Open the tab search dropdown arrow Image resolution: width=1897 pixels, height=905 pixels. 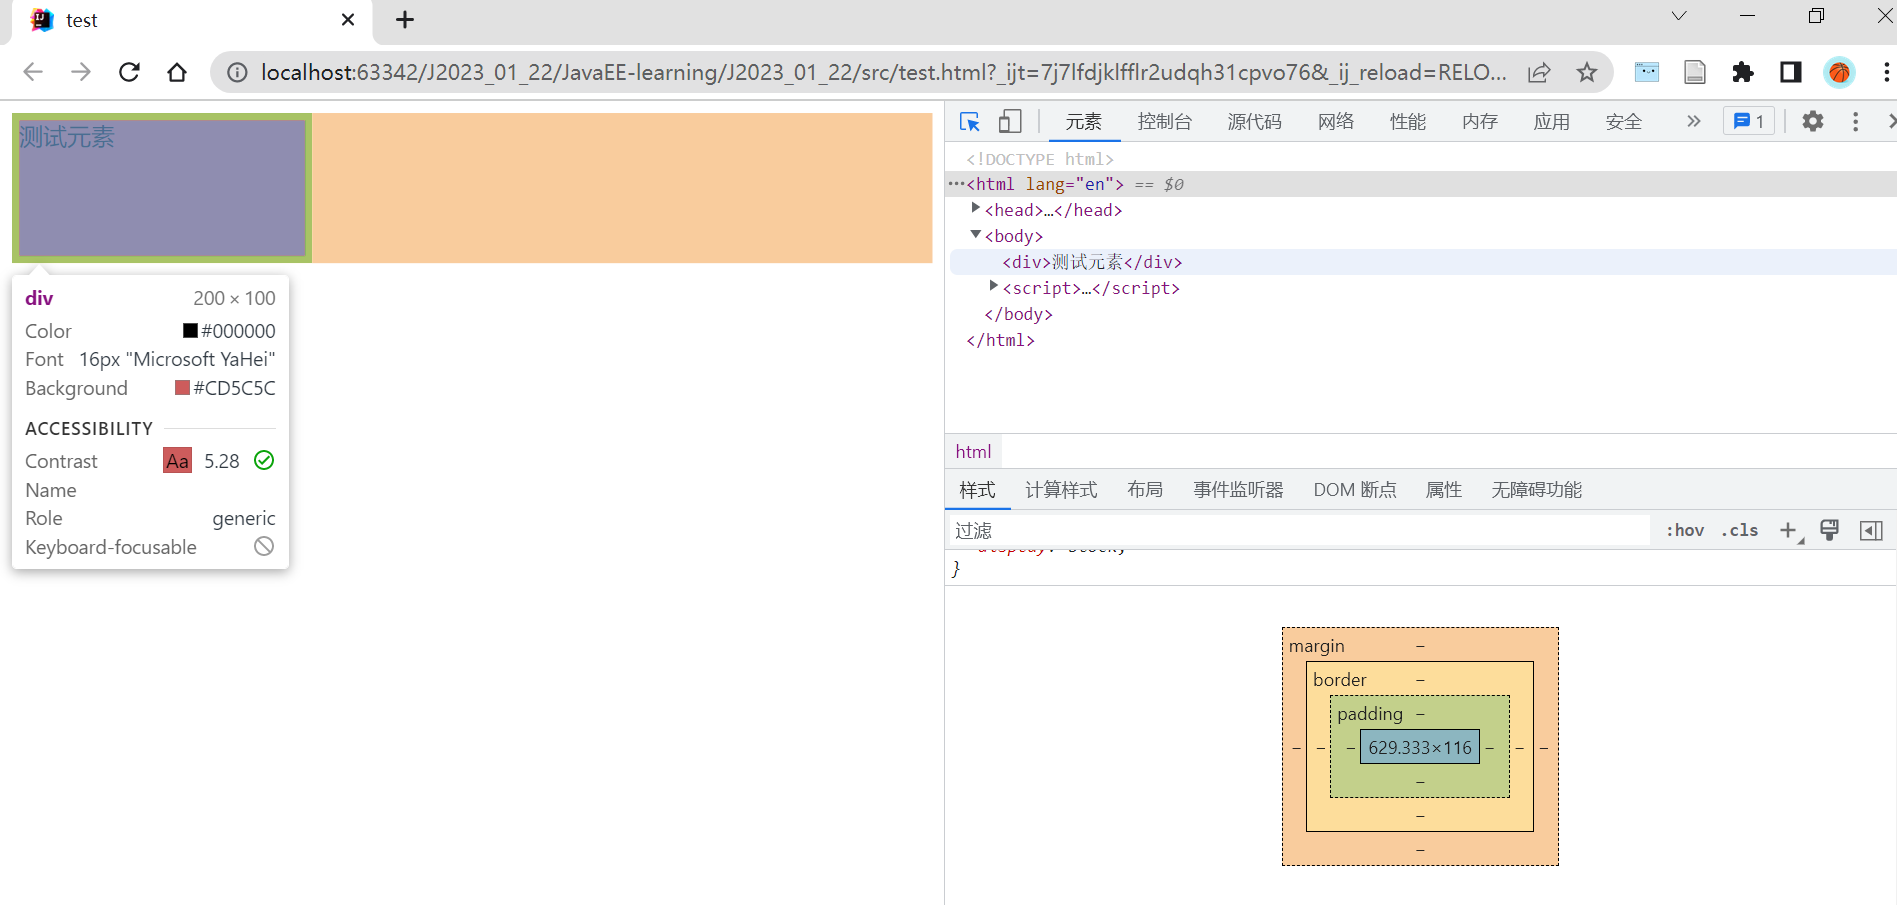[x=1679, y=16]
